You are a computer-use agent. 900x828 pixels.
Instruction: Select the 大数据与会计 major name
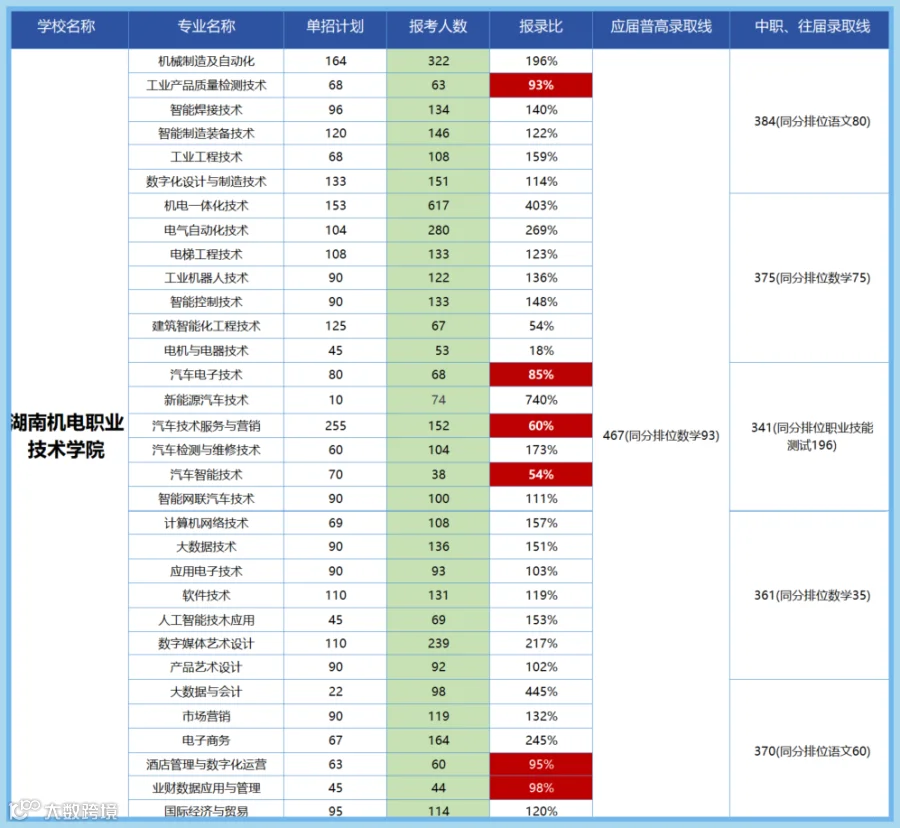[x=206, y=691]
